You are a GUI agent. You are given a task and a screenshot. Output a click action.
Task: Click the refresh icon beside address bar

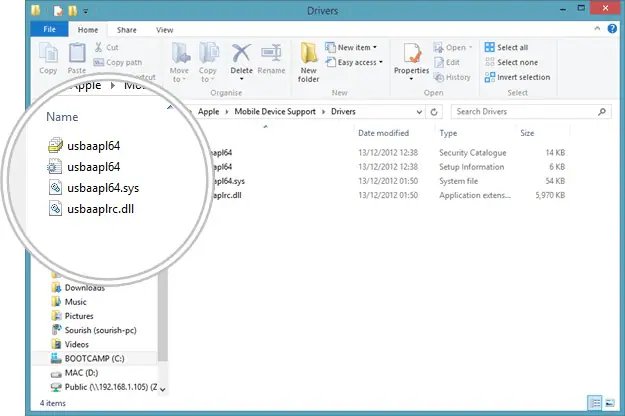(434, 112)
